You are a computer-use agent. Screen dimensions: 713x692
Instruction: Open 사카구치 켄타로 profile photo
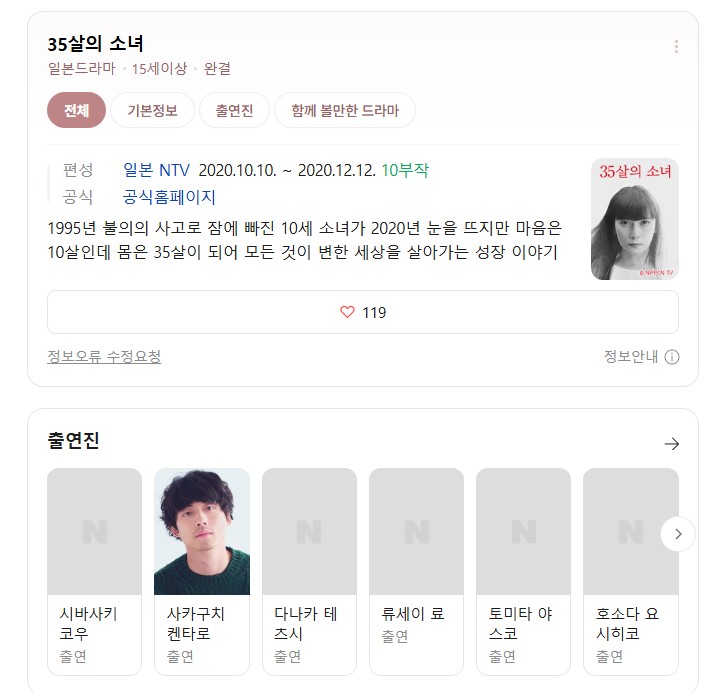click(x=202, y=532)
